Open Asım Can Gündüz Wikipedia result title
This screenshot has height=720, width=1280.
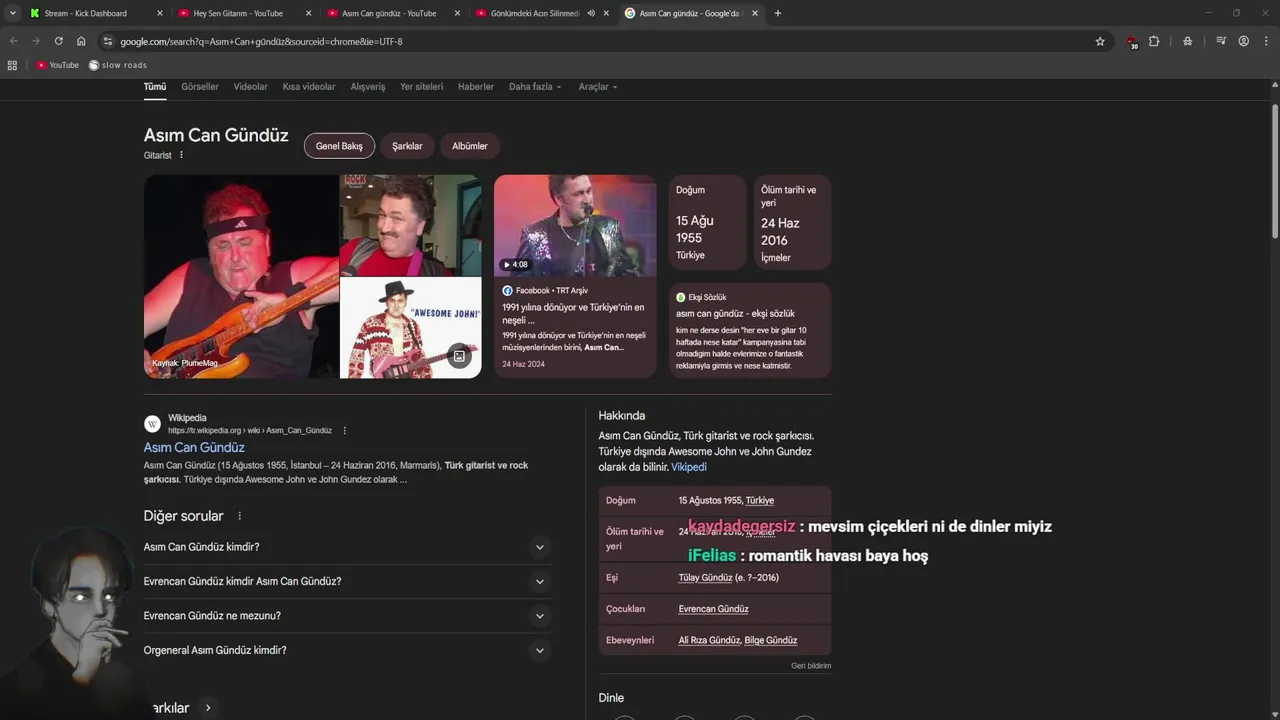tap(194, 447)
